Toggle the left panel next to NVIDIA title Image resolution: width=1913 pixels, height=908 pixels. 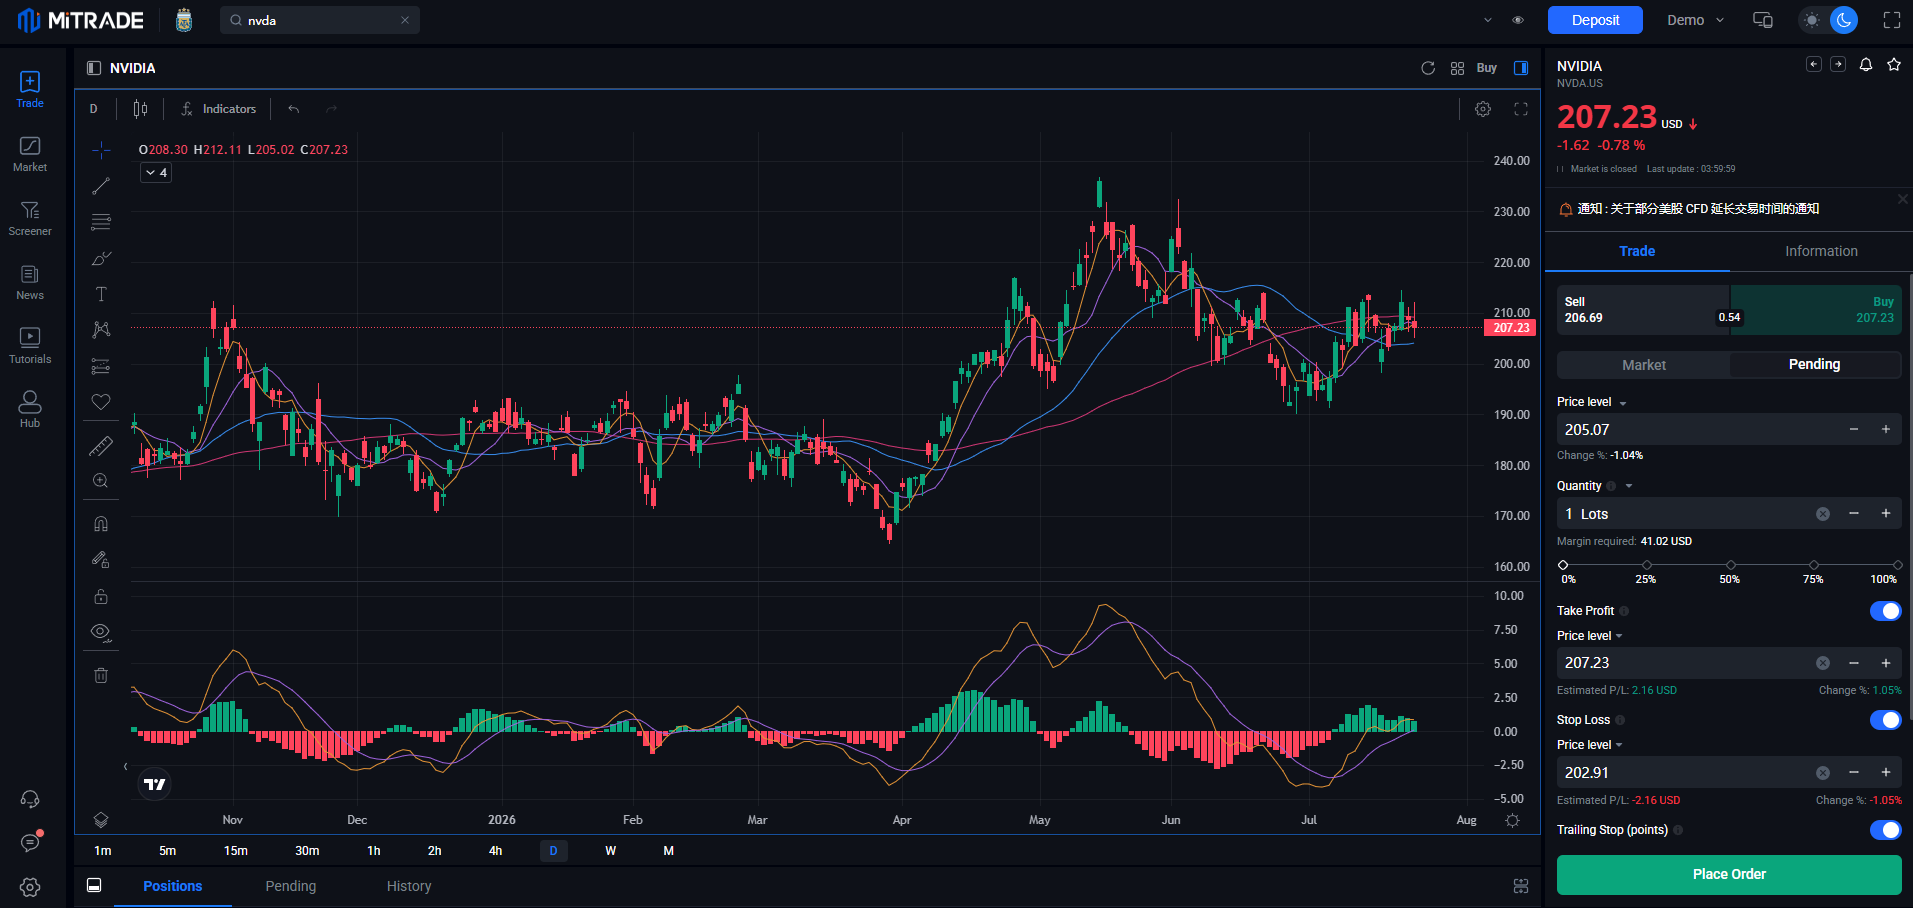(94, 68)
